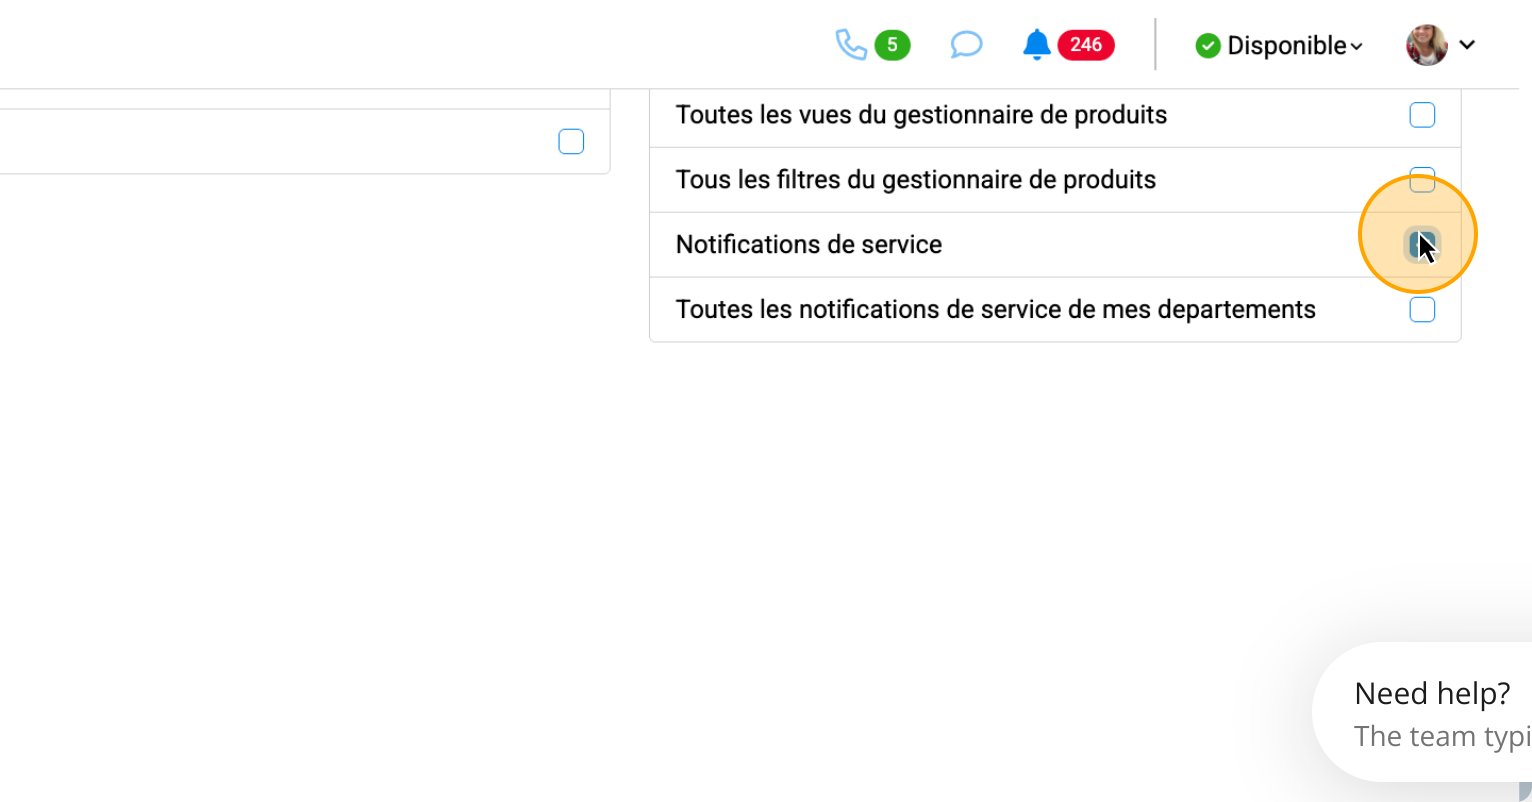The width and height of the screenshot is (1532, 802).
Task: Toggle Tous les filtres du gestionnaire checkbox
Action: pyautogui.click(x=1422, y=180)
